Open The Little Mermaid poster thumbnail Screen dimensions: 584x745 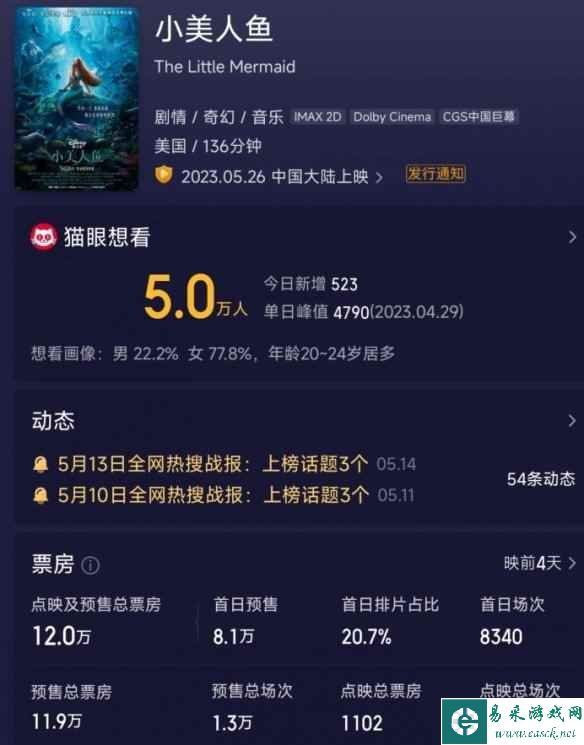[77, 98]
